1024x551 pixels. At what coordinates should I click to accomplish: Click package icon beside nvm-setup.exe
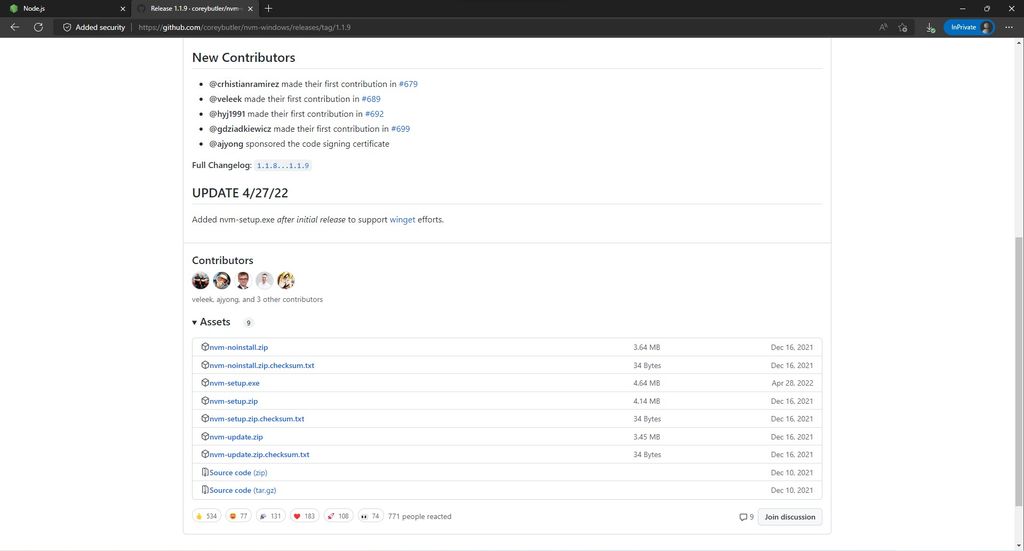(205, 383)
